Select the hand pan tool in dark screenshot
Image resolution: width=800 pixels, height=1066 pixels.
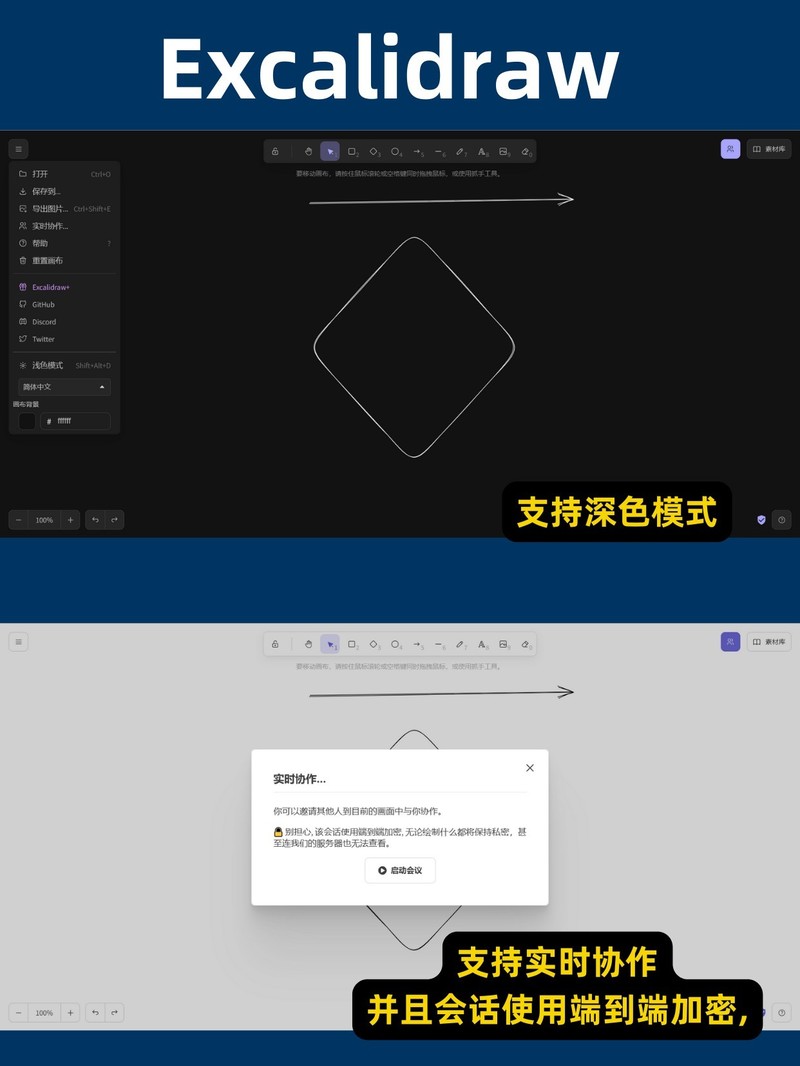(309, 151)
